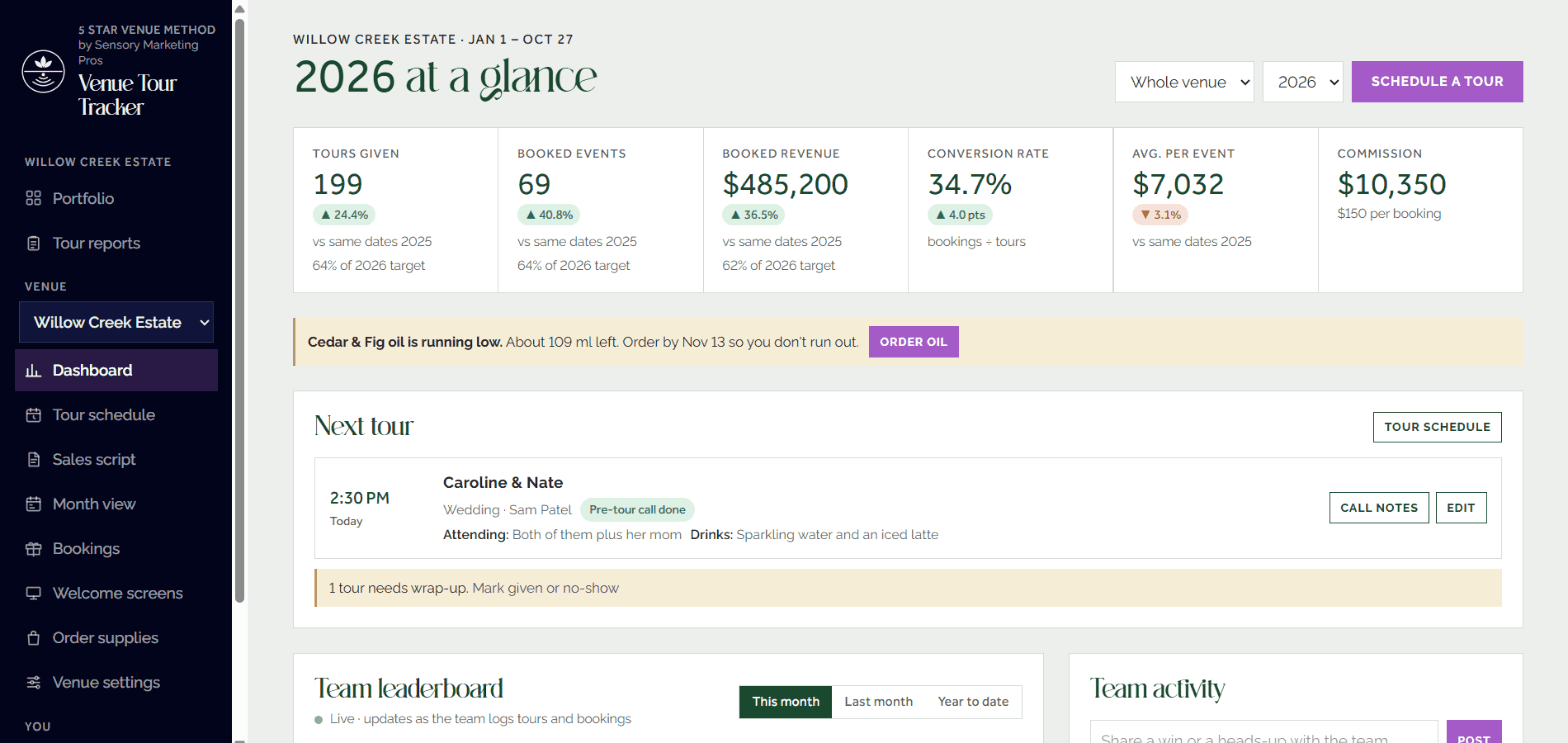Click the 24.4% tours given change badge

pyautogui.click(x=344, y=214)
